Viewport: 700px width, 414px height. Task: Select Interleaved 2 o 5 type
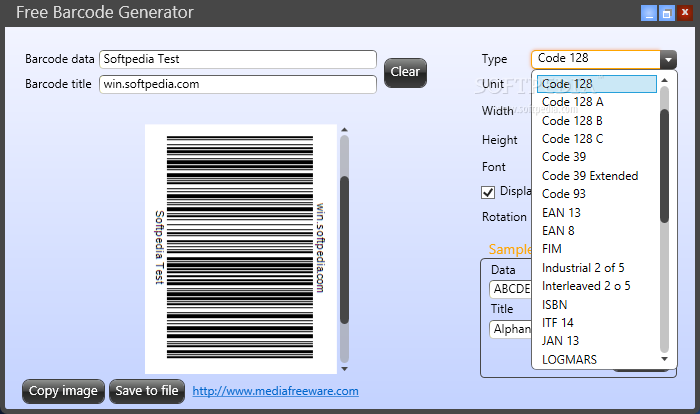point(597,286)
